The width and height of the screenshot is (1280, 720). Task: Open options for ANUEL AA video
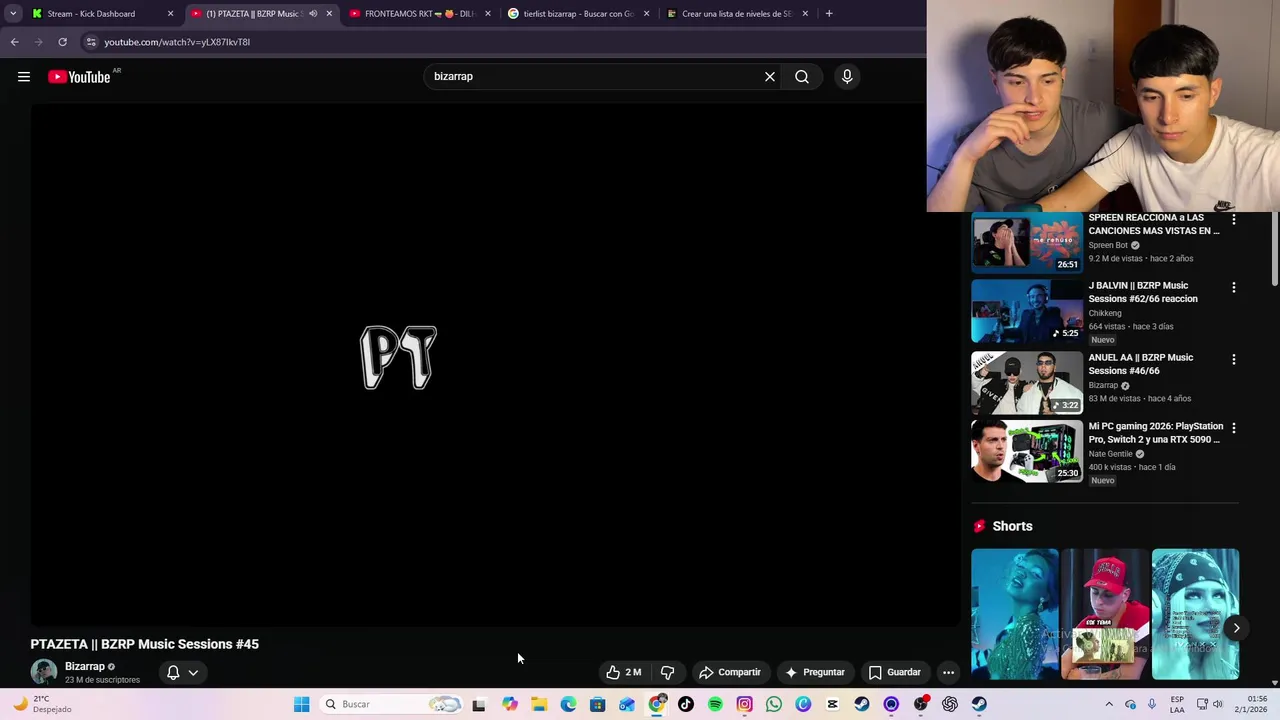[1233, 359]
